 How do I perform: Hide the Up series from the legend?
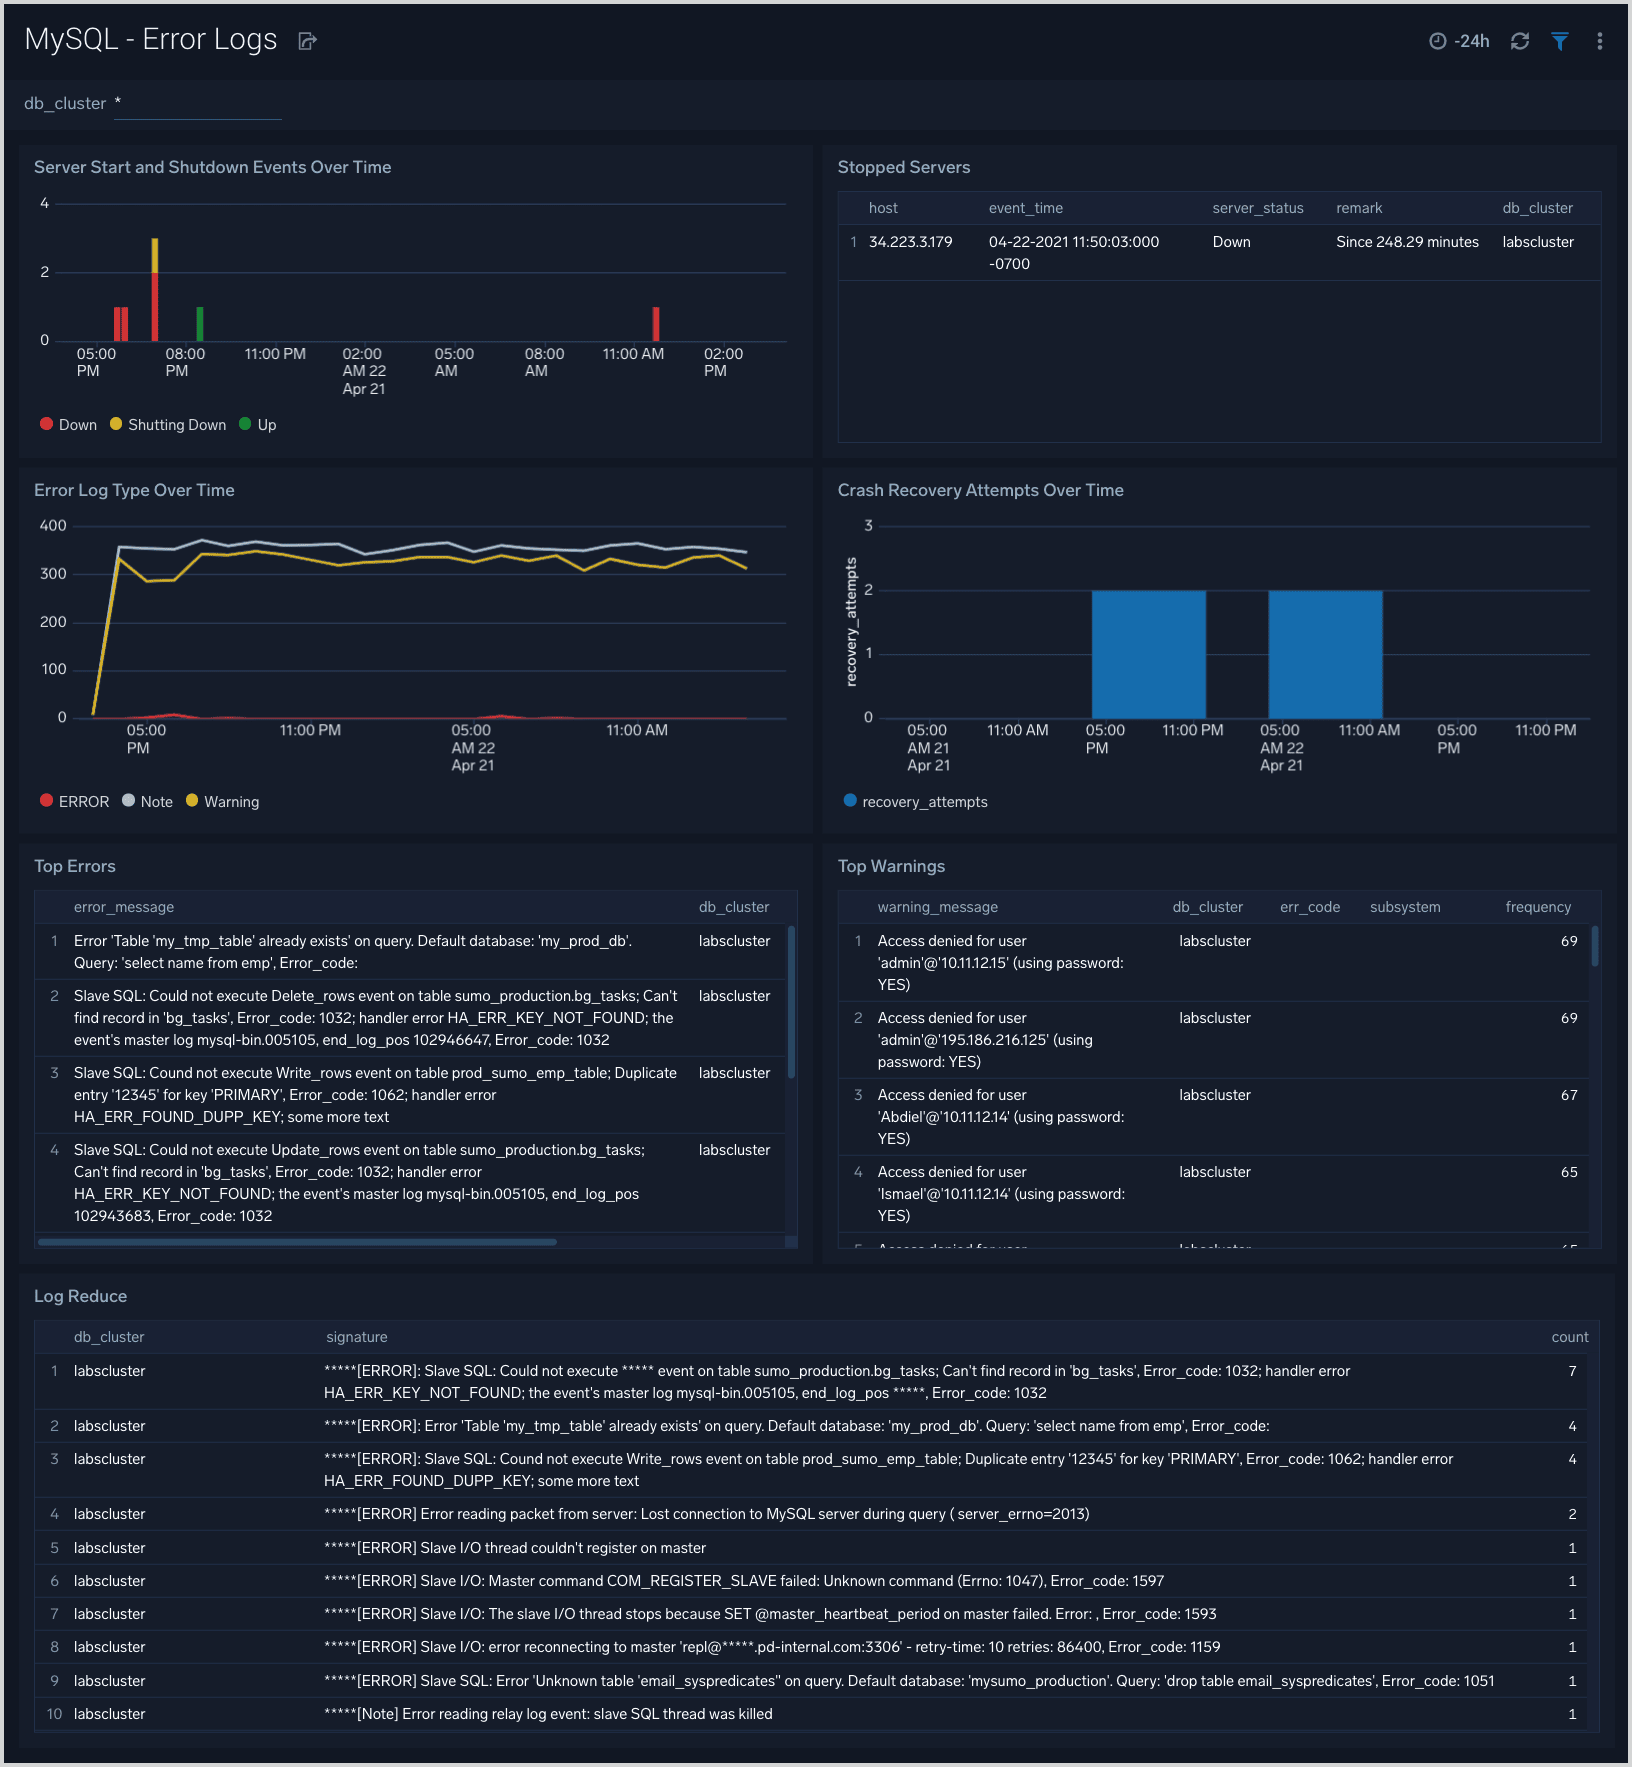[x=257, y=424]
